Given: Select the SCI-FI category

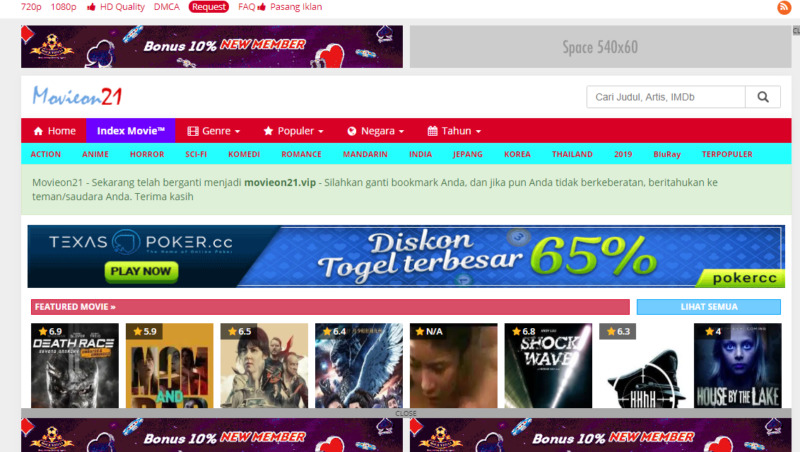Looking at the screenshot, I should pyautogui.click(x=196, y=154).
